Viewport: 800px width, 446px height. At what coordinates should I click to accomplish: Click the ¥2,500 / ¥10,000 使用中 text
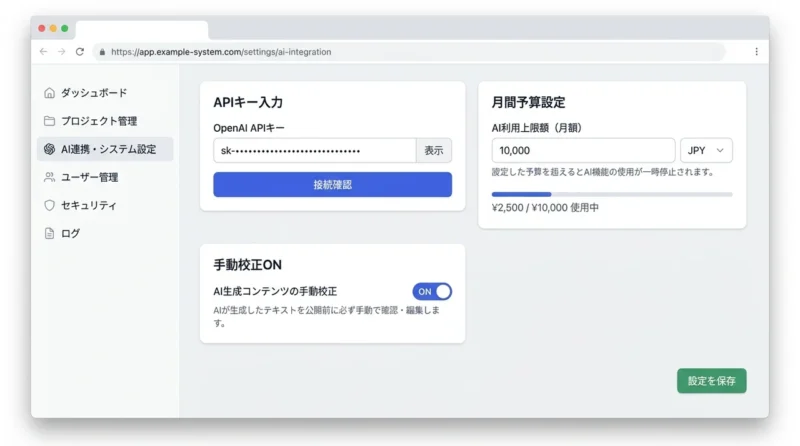545,208
